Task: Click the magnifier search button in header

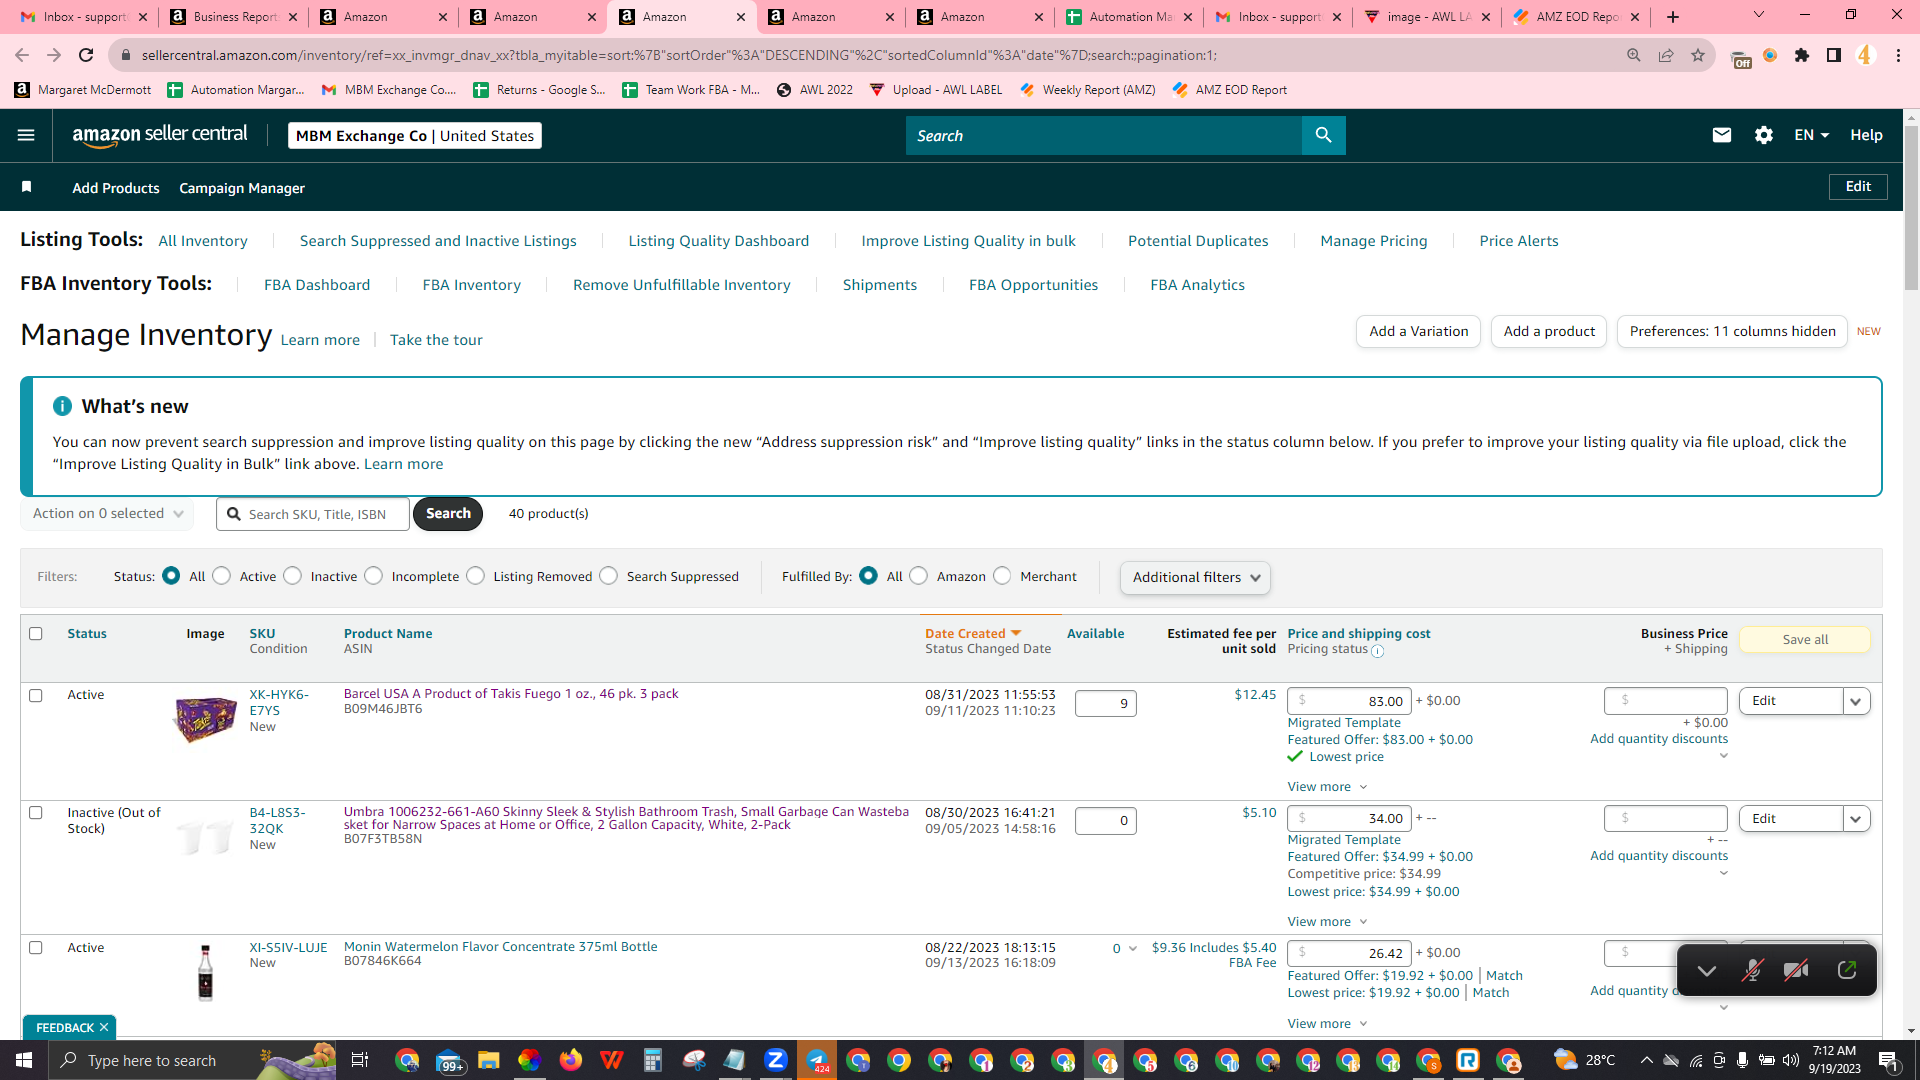Action: [x=1323, y=135]
